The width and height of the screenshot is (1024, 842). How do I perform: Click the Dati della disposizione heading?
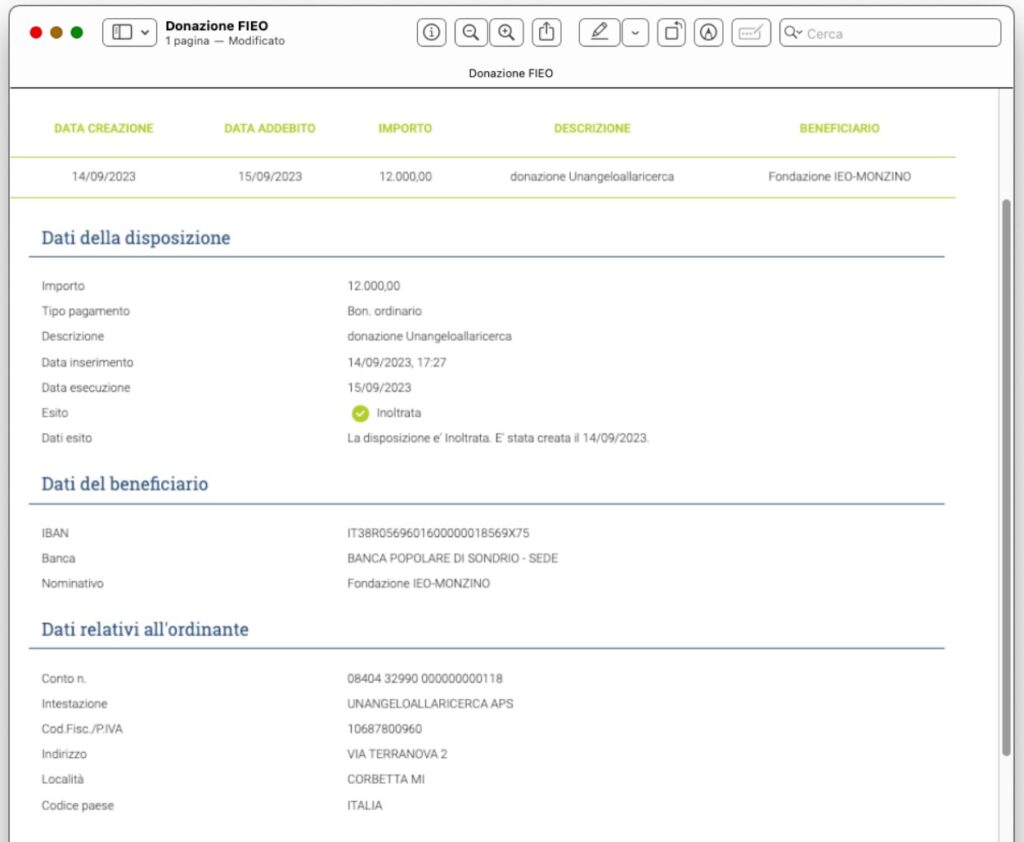(x=136, y=238)
